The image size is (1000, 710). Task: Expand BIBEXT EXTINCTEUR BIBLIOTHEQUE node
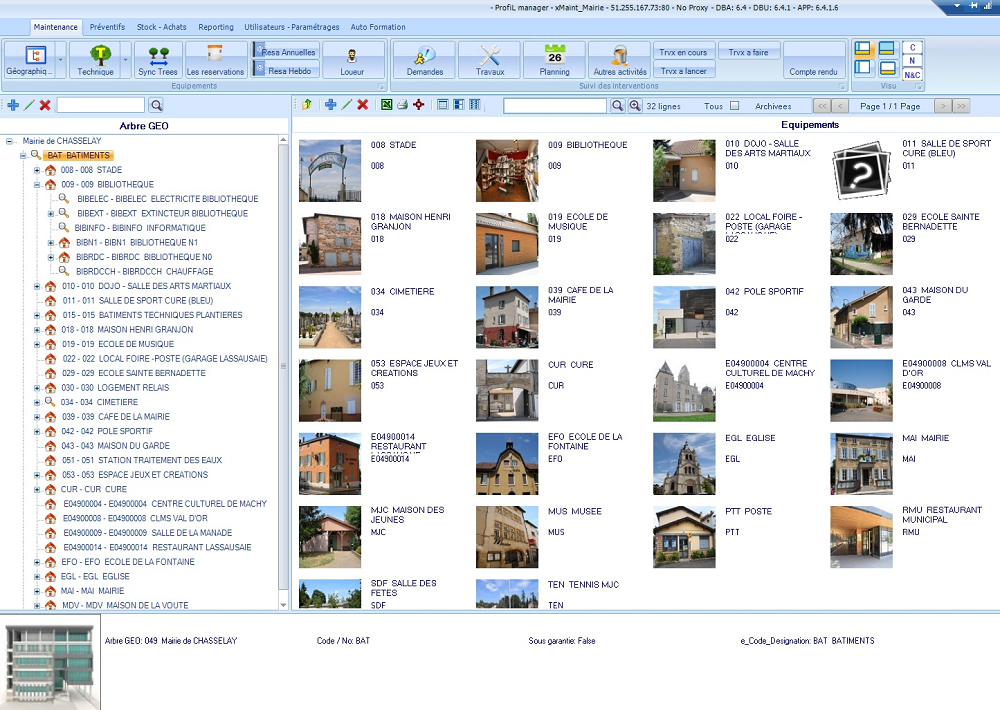pyautogui.click(x=50, y=214)
